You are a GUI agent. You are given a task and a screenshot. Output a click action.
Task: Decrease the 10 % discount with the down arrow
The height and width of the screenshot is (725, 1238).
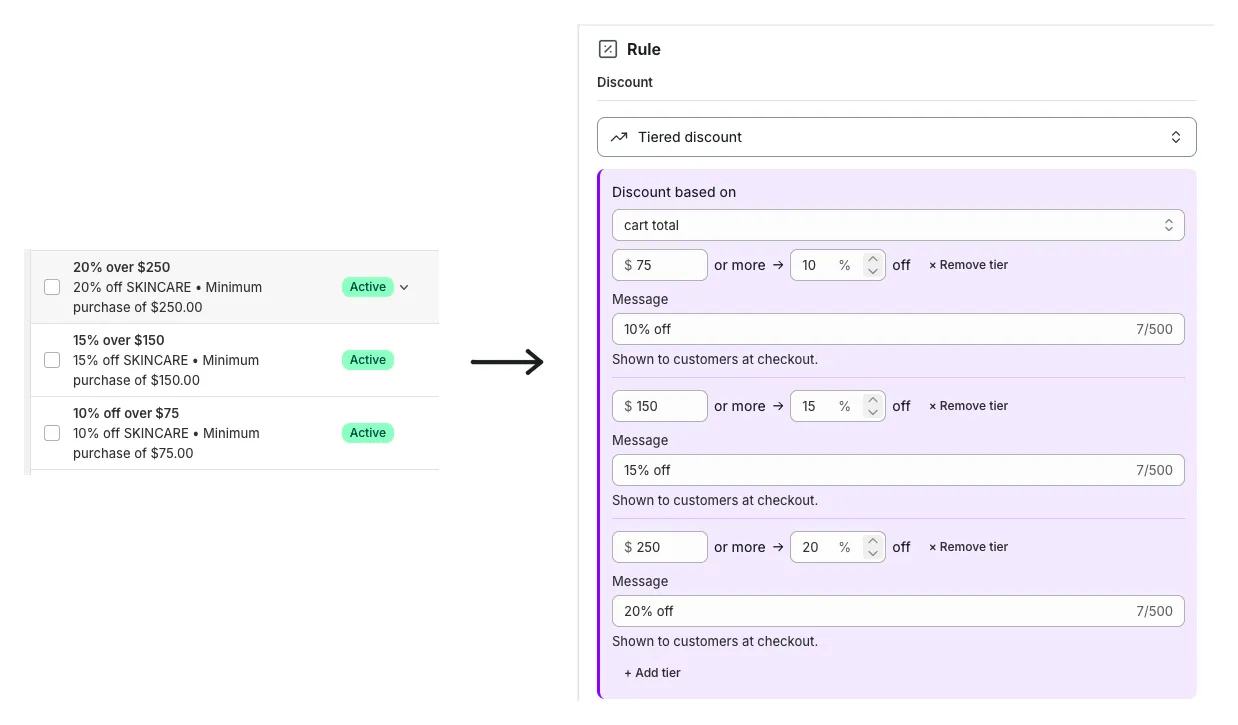click(873, 272)
